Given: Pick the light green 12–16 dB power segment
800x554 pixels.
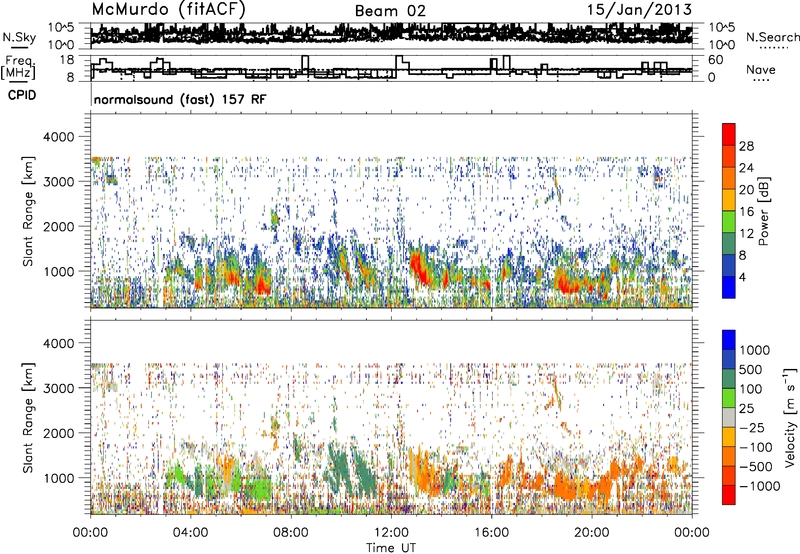Looking at the screenshot, I should click(729, 222).
